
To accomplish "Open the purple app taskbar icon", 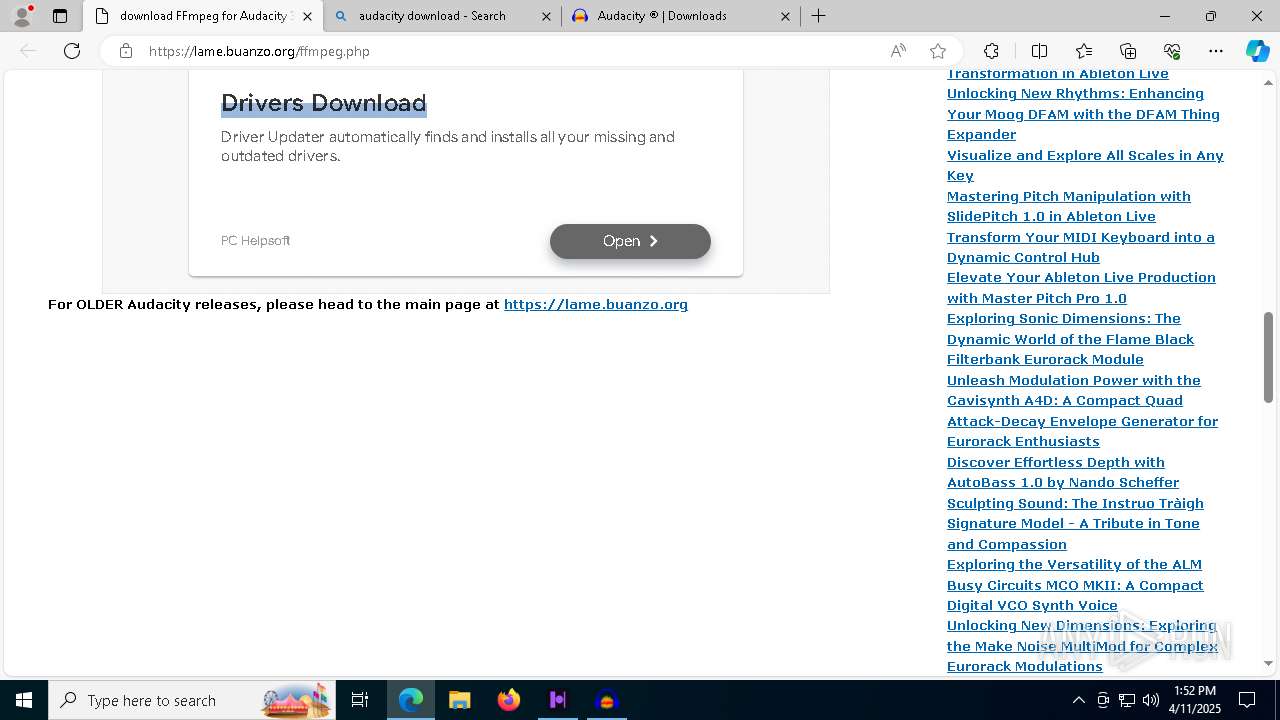I will 558,700.
